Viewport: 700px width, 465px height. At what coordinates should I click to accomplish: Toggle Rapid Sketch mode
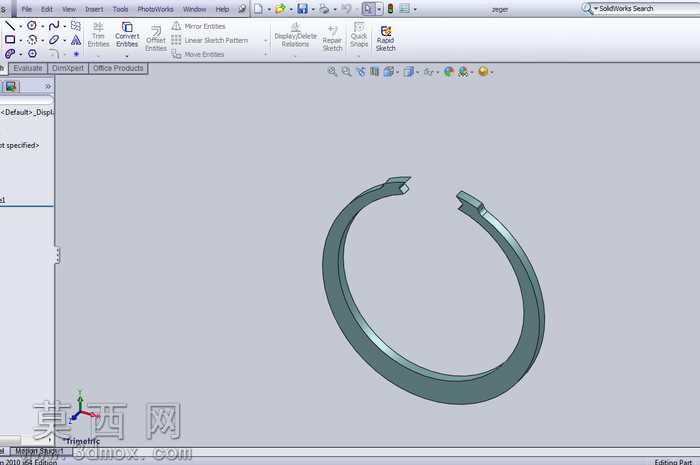click(x=386, y=38)
